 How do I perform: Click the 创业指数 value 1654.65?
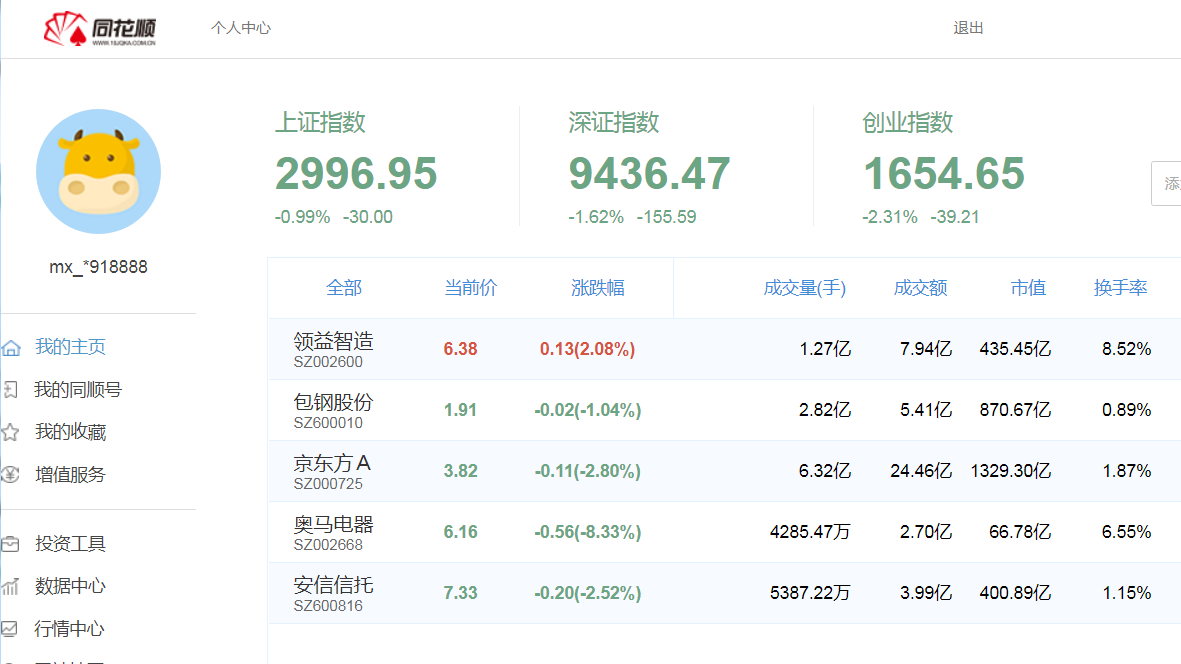[944, 173]
